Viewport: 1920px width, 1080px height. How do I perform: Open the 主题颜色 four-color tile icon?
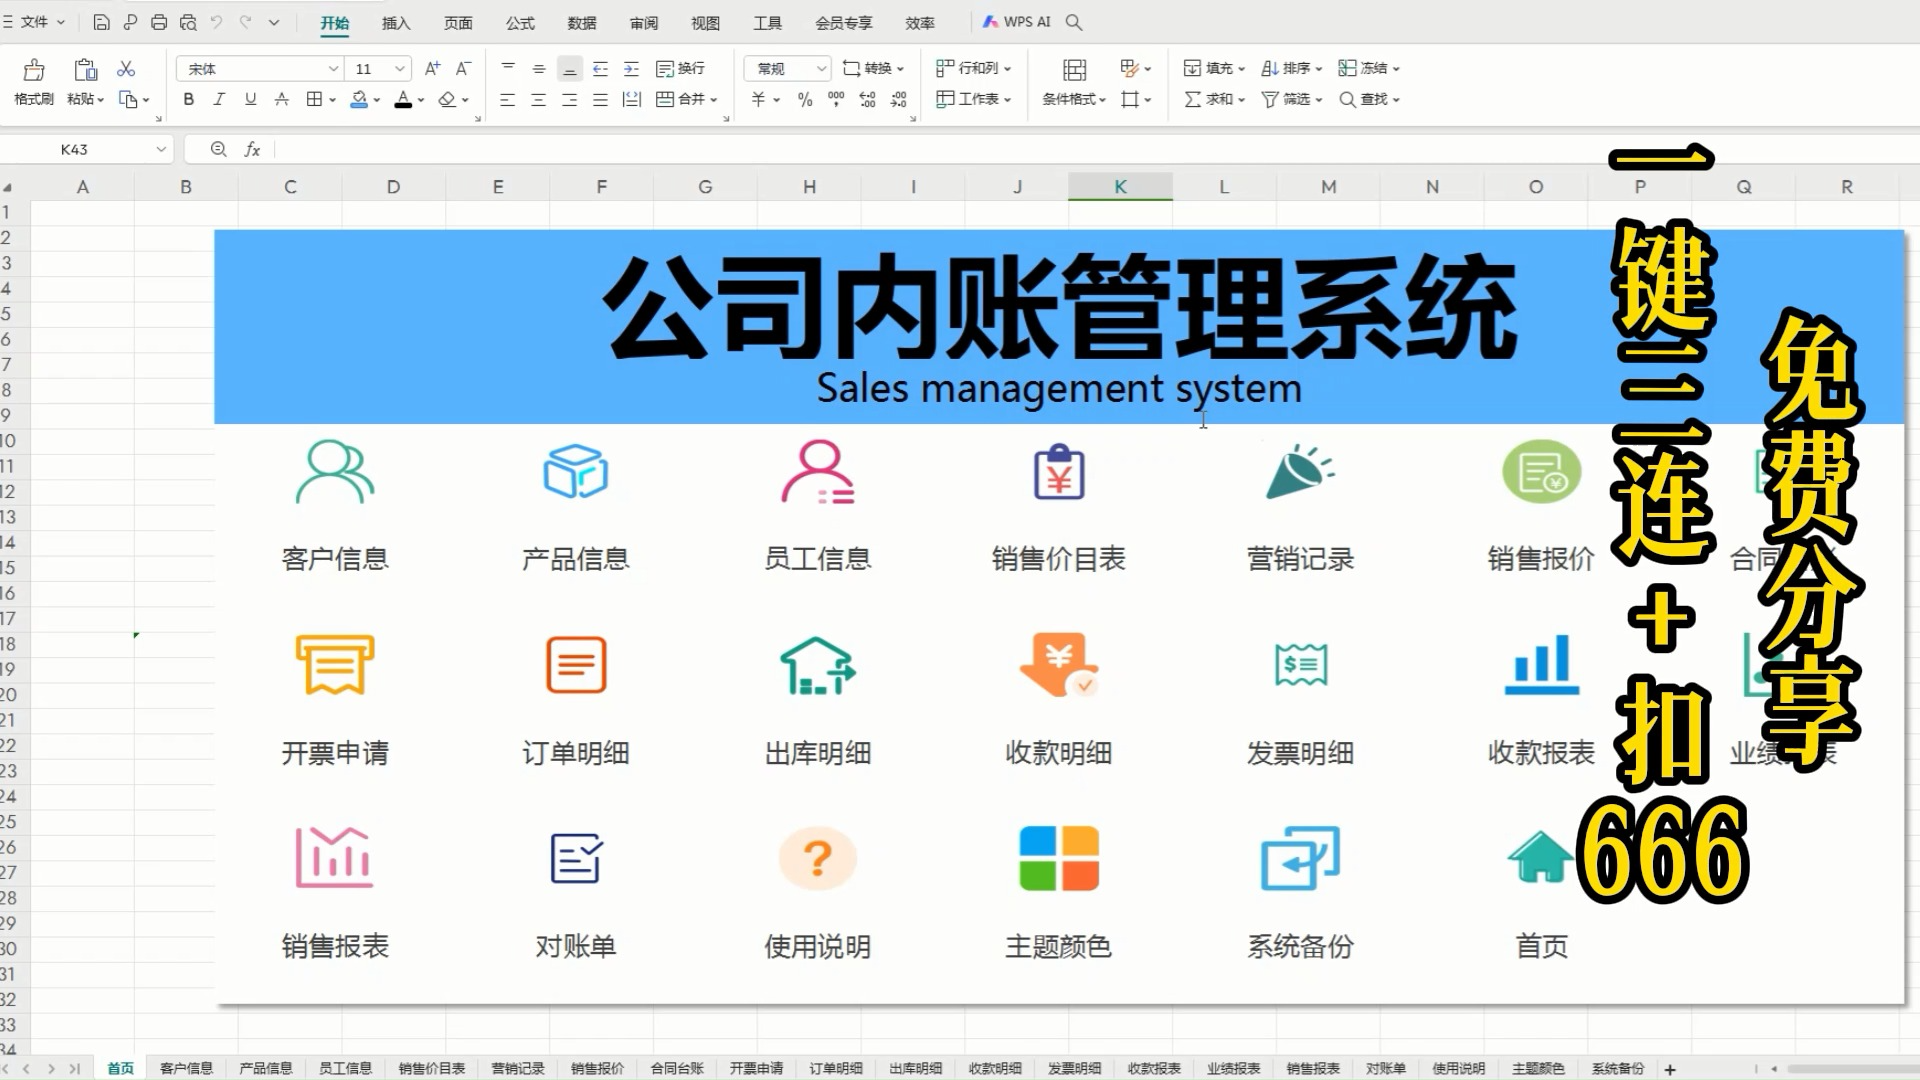tap(1059, 858)
